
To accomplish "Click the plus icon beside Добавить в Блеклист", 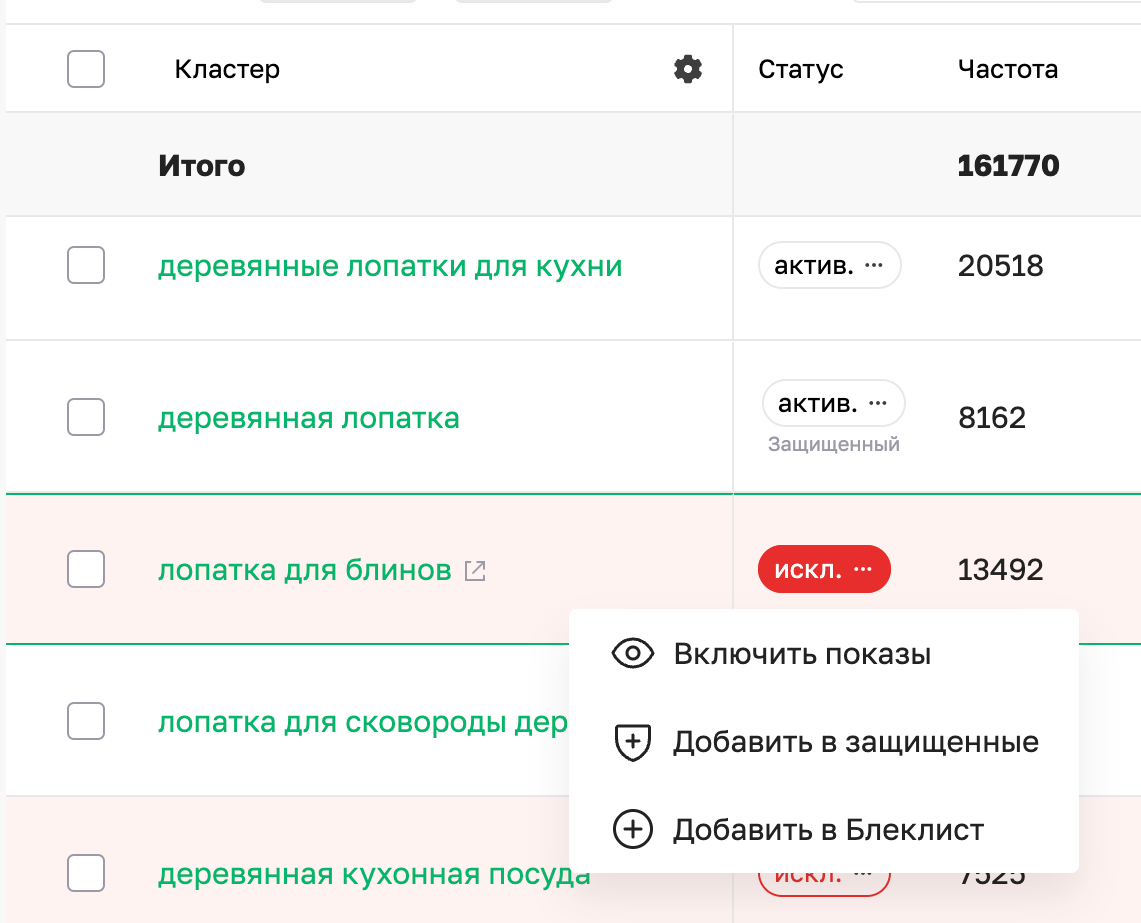I will (633, 829).
